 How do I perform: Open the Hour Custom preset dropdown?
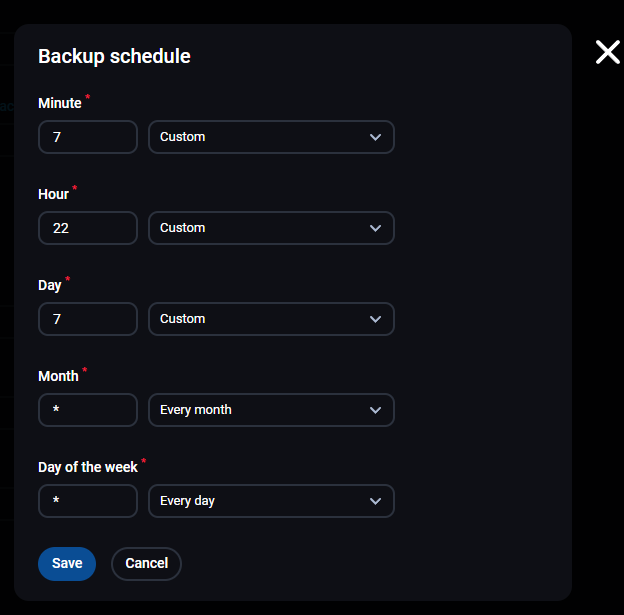pos(260,228)
